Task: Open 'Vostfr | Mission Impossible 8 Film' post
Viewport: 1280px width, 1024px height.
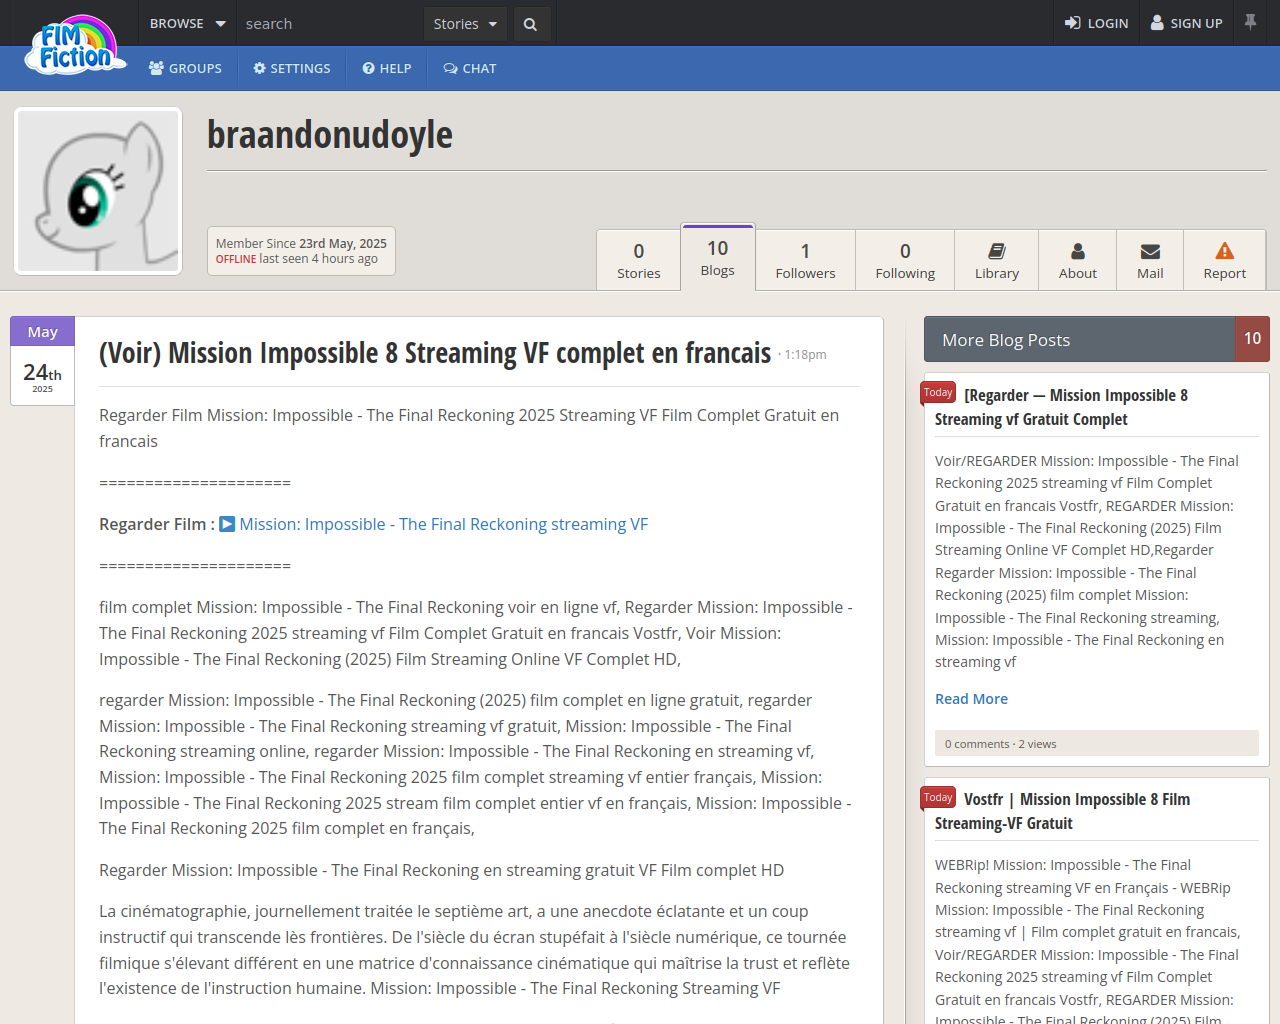Action: click(1062, 811)
